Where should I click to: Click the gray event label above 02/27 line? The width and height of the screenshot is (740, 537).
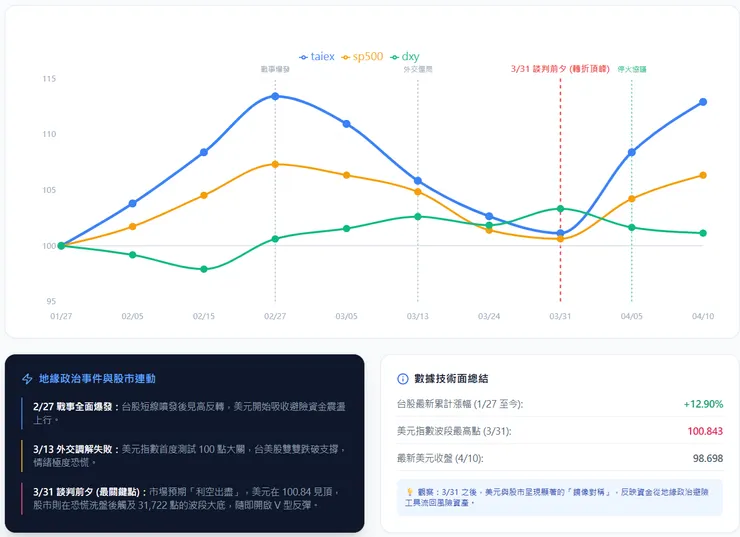point(275,69)
